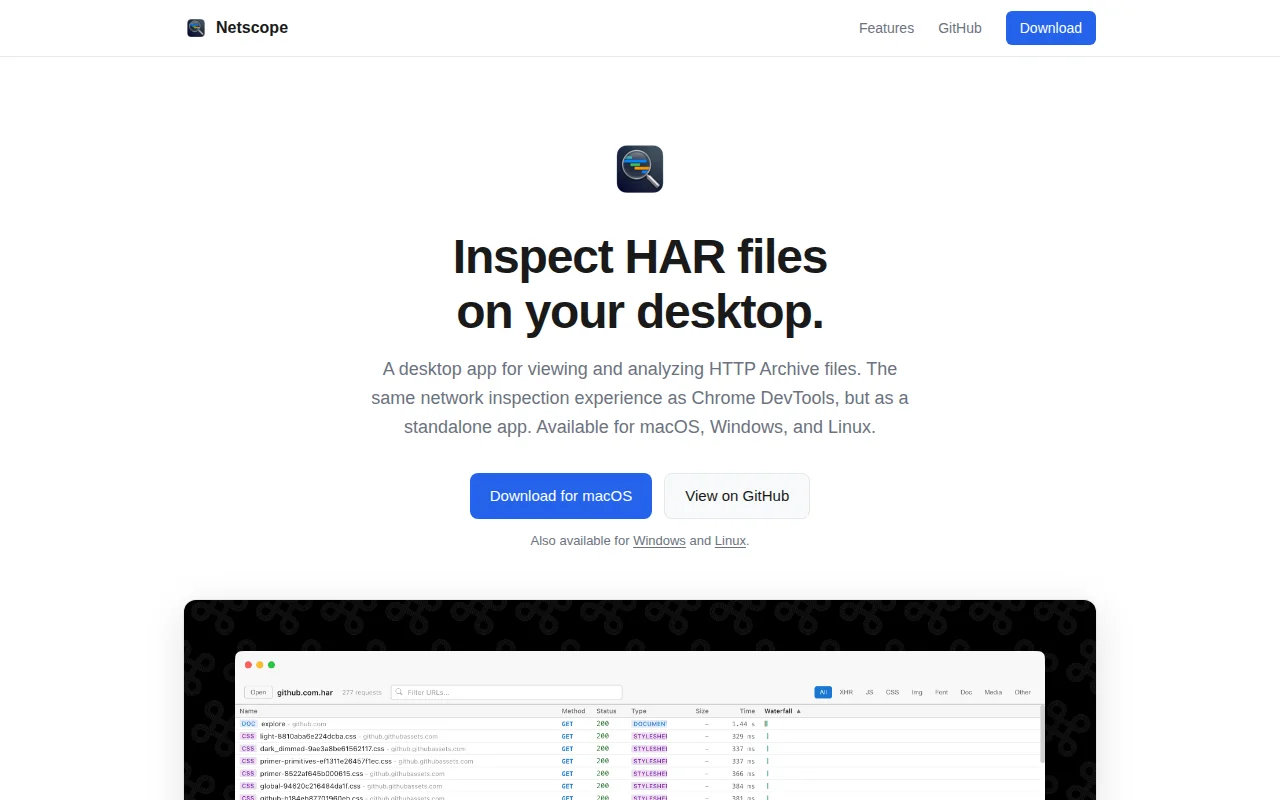Click the Type column header
Viewport: 1280px width, 800px height.
639,711
